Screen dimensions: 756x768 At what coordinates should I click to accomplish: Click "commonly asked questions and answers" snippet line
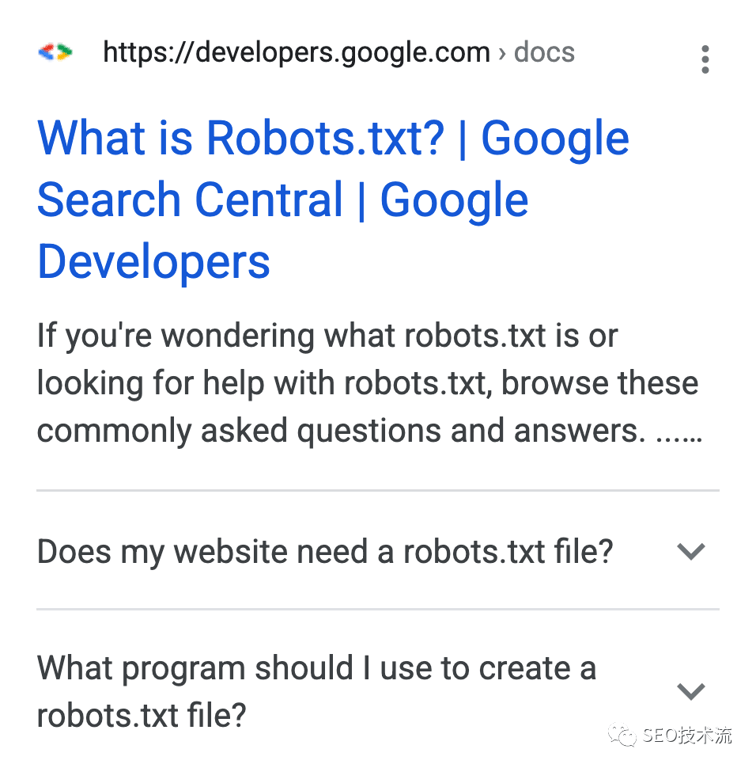click(x=341, y=432)
